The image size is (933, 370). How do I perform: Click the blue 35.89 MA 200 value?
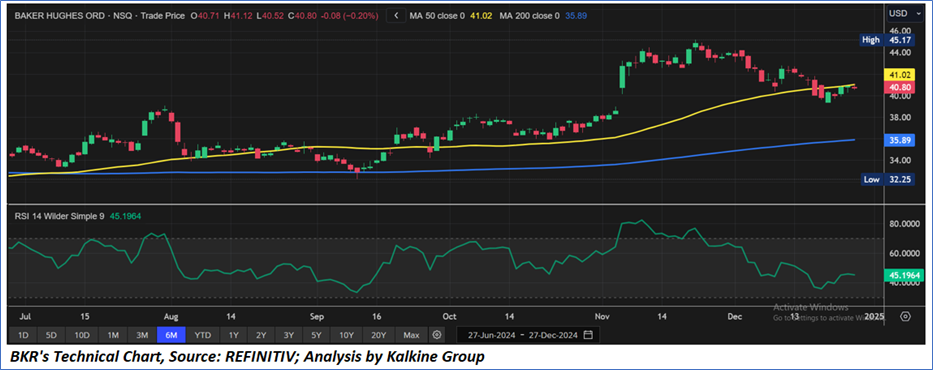[x=577, y=16]
